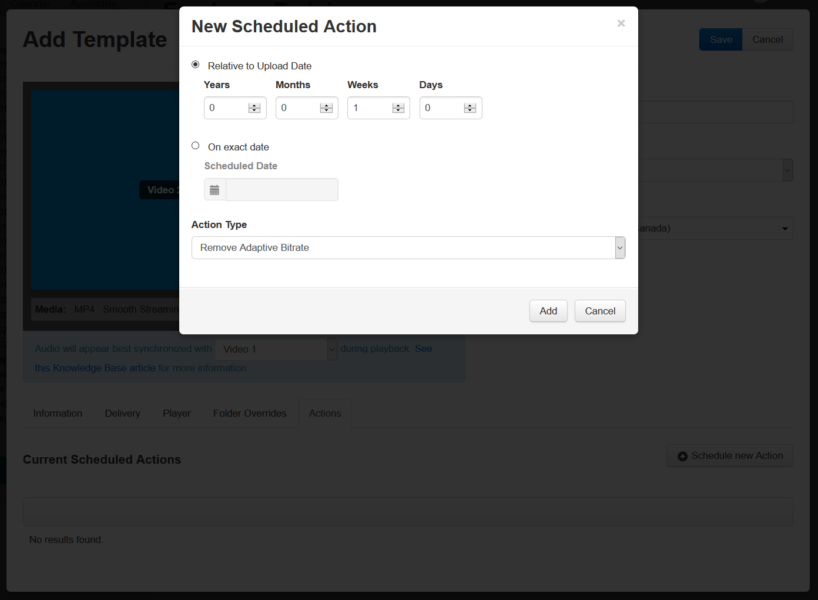Click Cancel in the scheduled action dialog
Screen dimensions: 818x600
600,311
